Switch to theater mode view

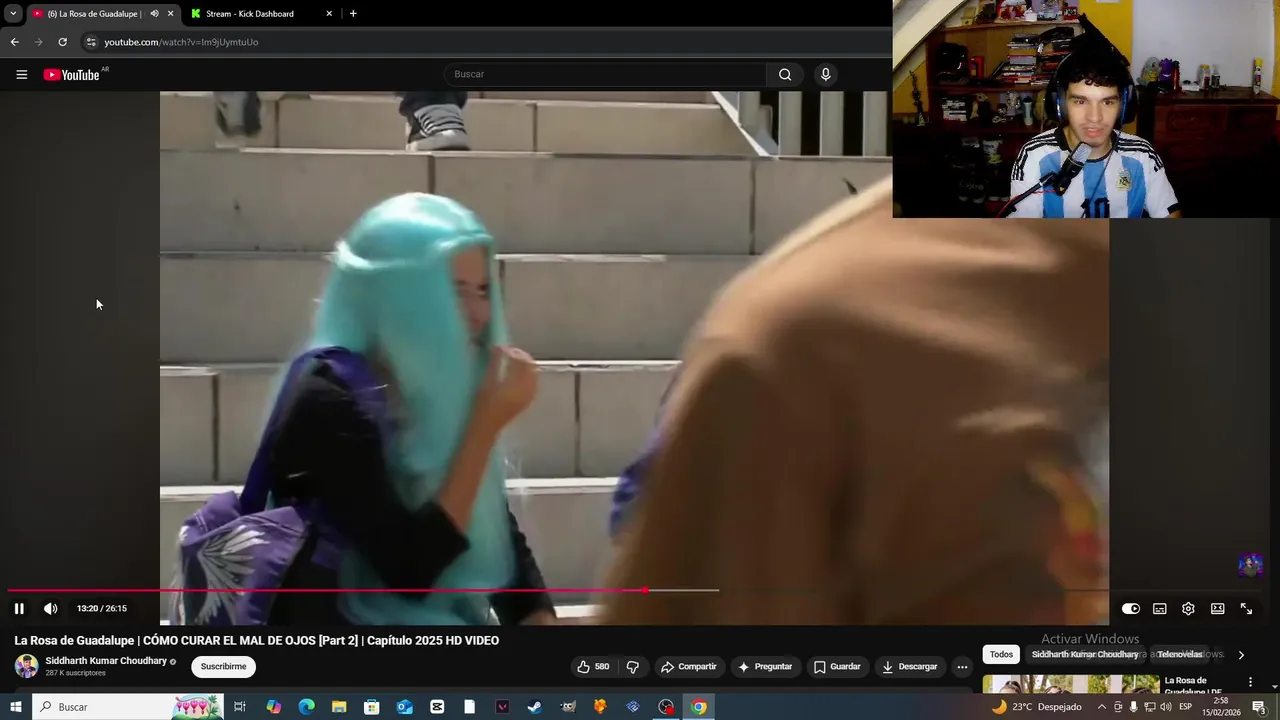pos(1217,608)
